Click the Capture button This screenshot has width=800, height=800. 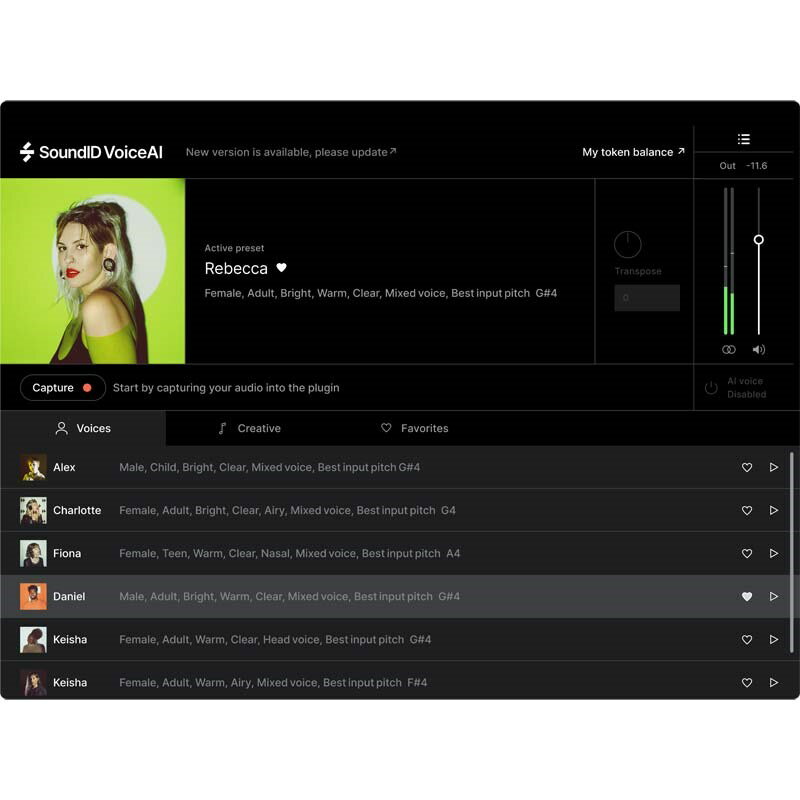(x=63, y=388)
